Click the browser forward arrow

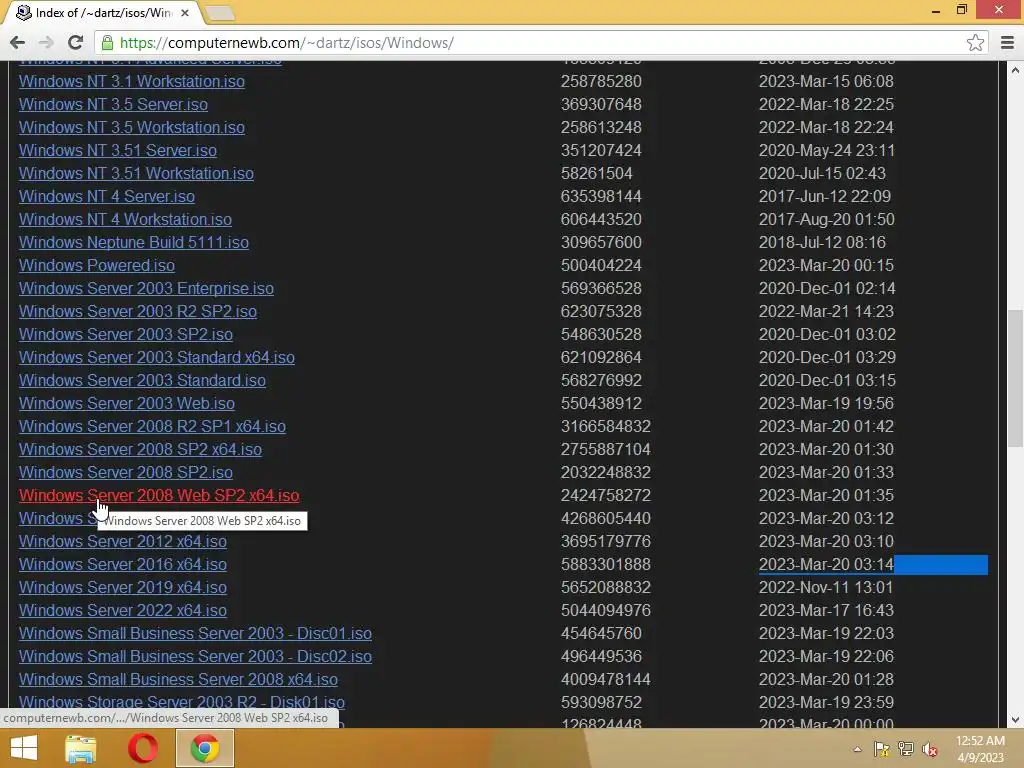(46, 43)
